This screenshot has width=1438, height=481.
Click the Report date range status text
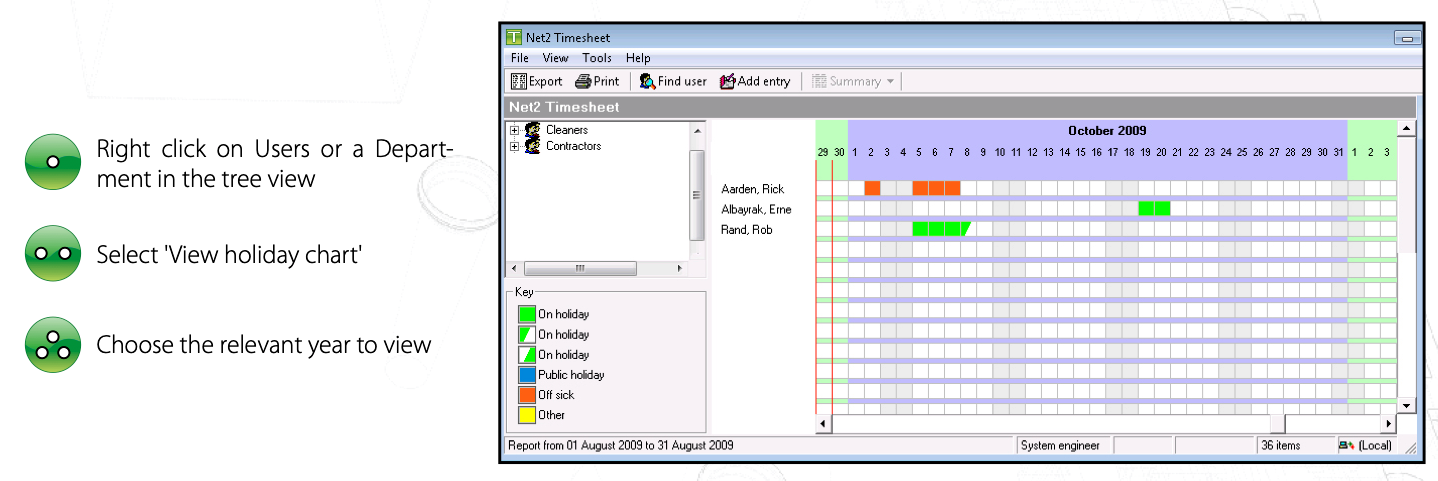[621, 445]
